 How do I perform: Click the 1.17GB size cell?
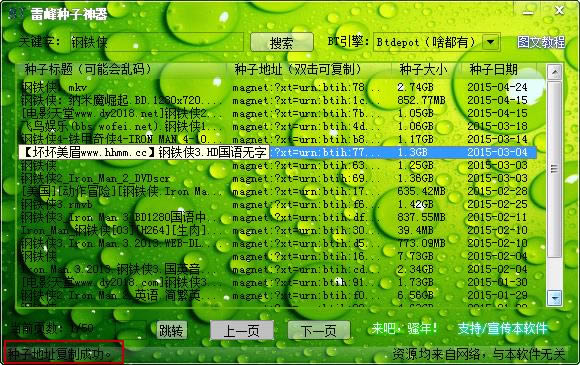(415, 139)
